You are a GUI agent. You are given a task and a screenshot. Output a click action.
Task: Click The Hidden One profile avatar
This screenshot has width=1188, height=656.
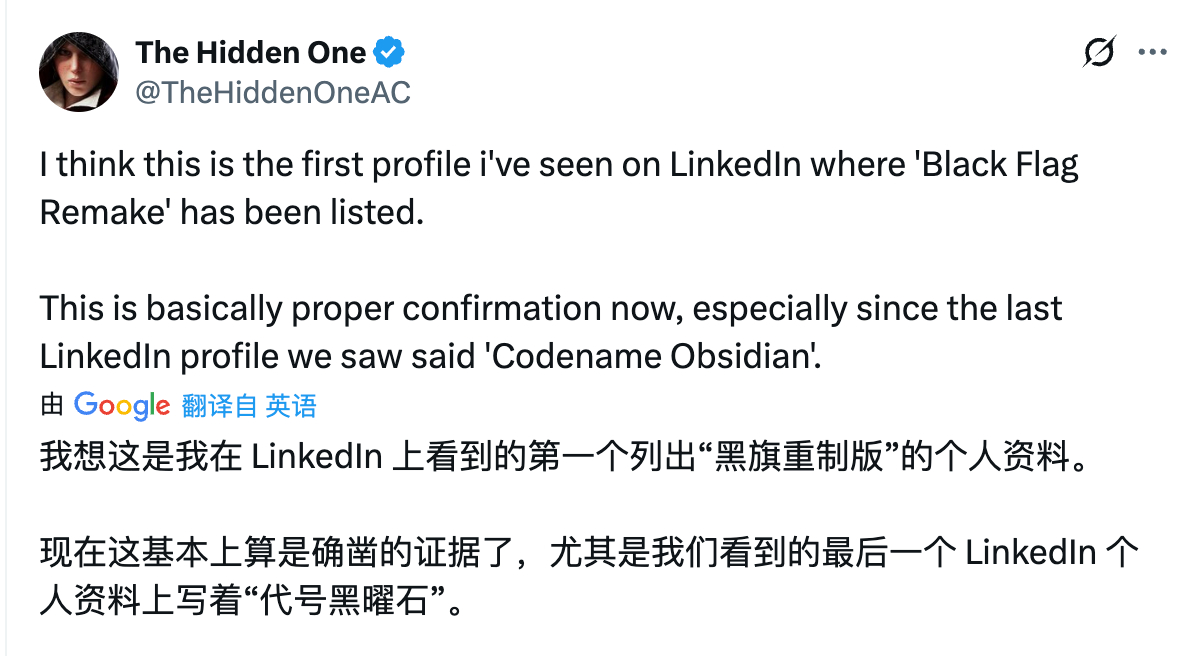(x=72, y=72)
